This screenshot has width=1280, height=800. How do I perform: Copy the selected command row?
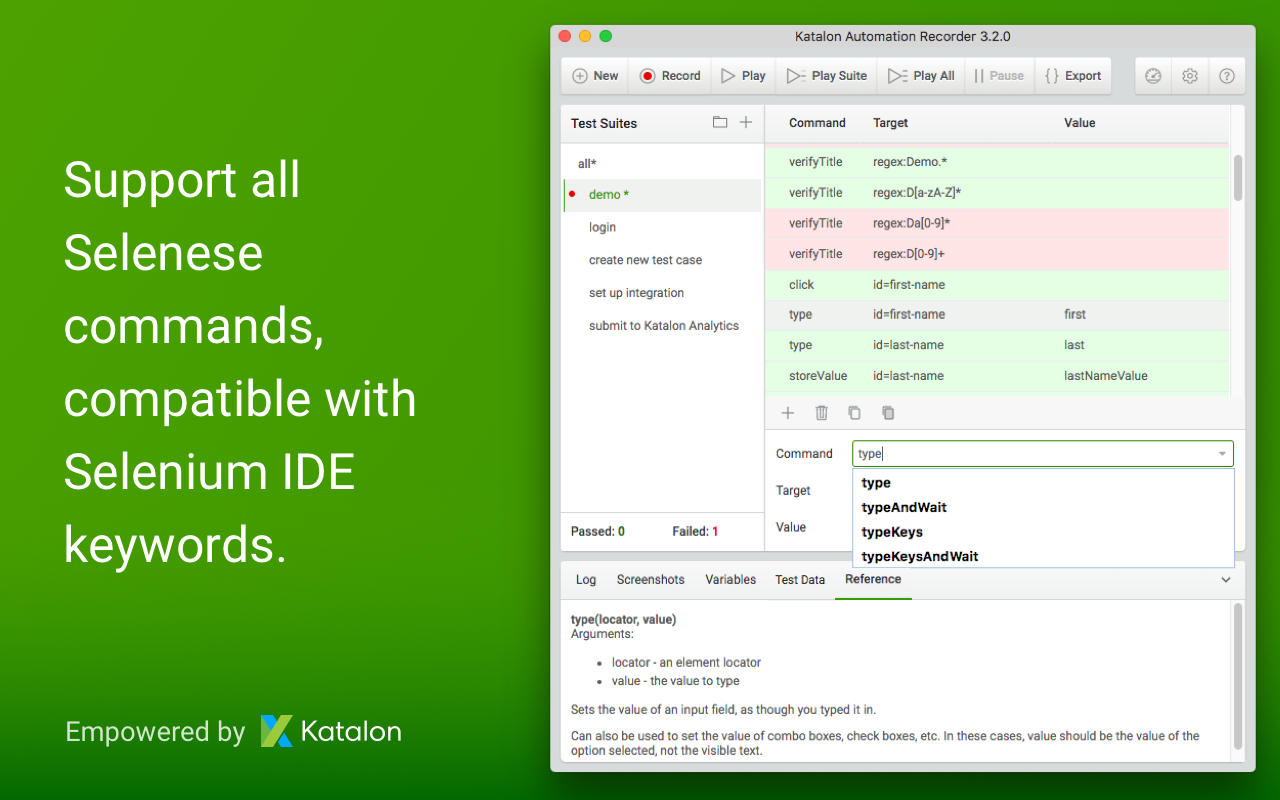click(854, 413)
